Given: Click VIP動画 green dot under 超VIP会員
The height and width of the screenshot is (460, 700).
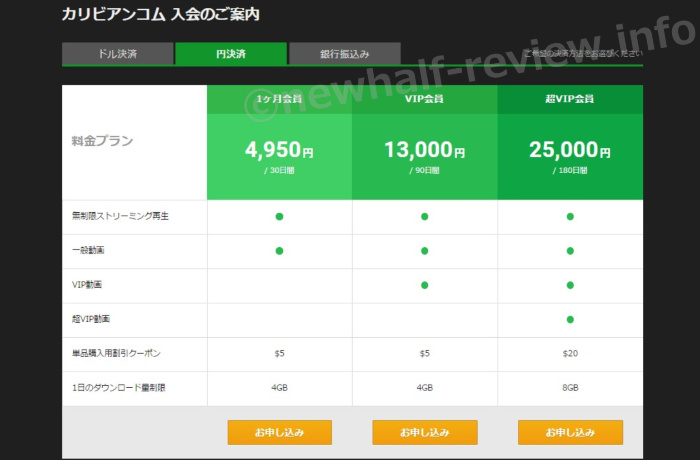Looking at the screenshot, I should (570, 285).
